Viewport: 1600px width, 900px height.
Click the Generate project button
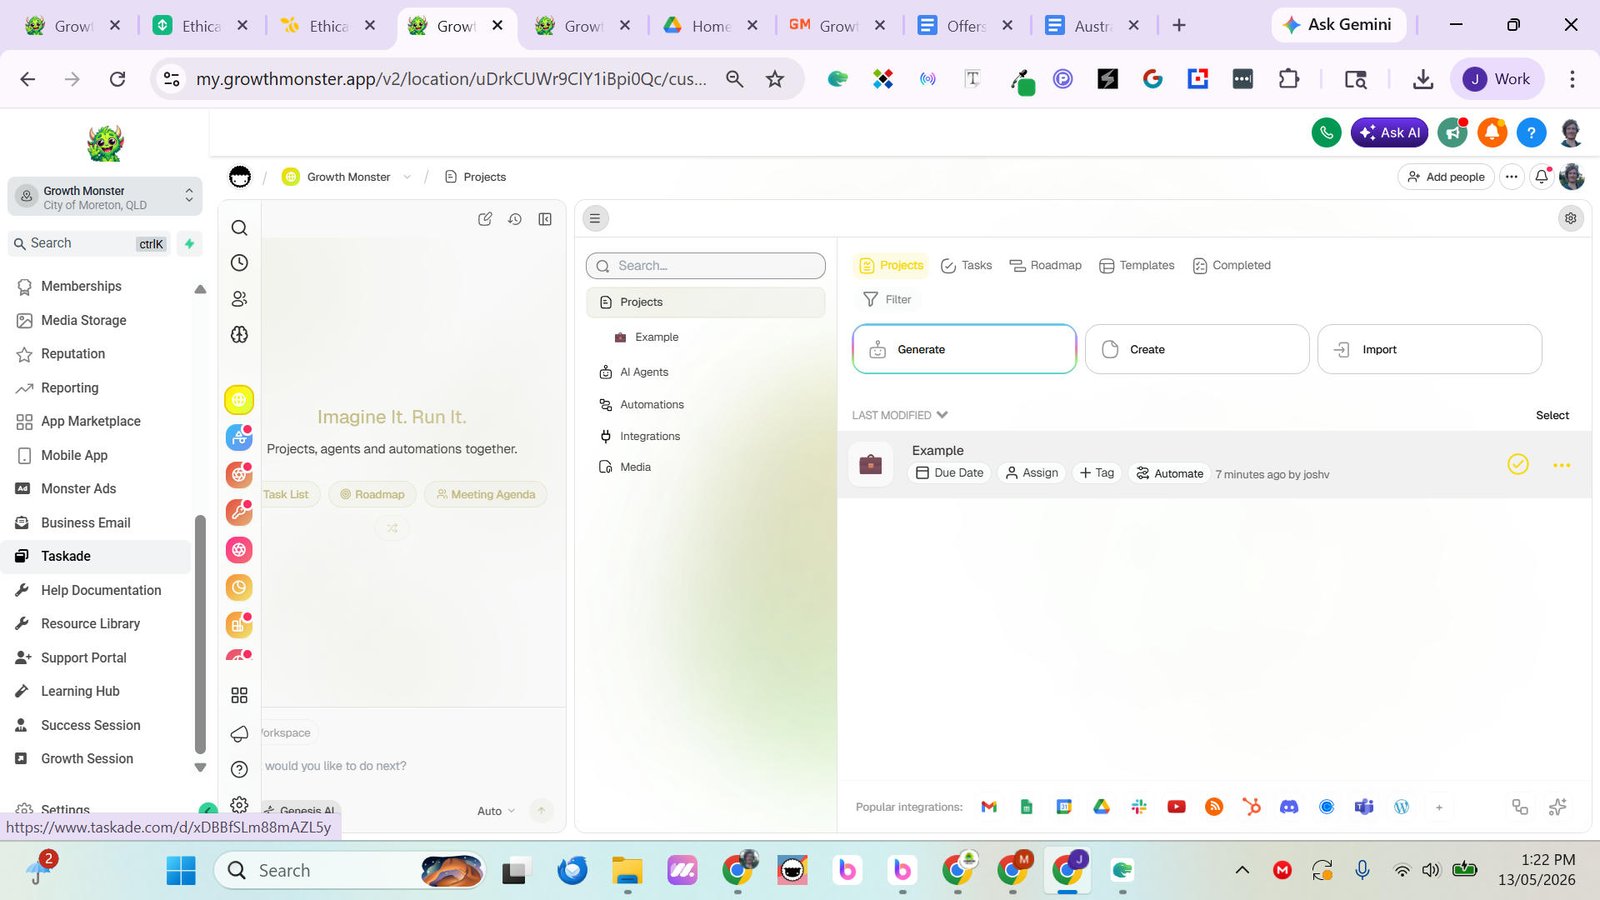tap(964, 349)
